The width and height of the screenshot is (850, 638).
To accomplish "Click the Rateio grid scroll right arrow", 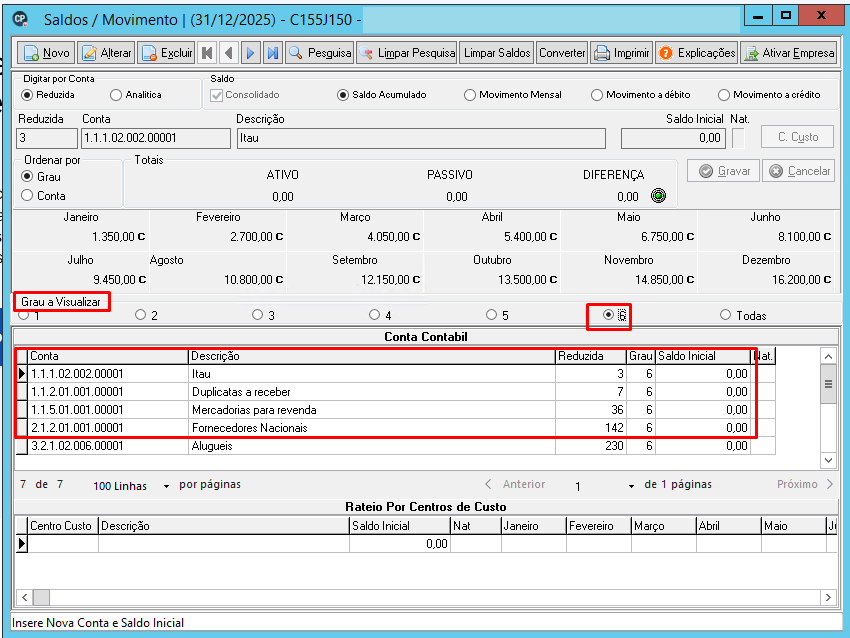I will click(828, 597).
